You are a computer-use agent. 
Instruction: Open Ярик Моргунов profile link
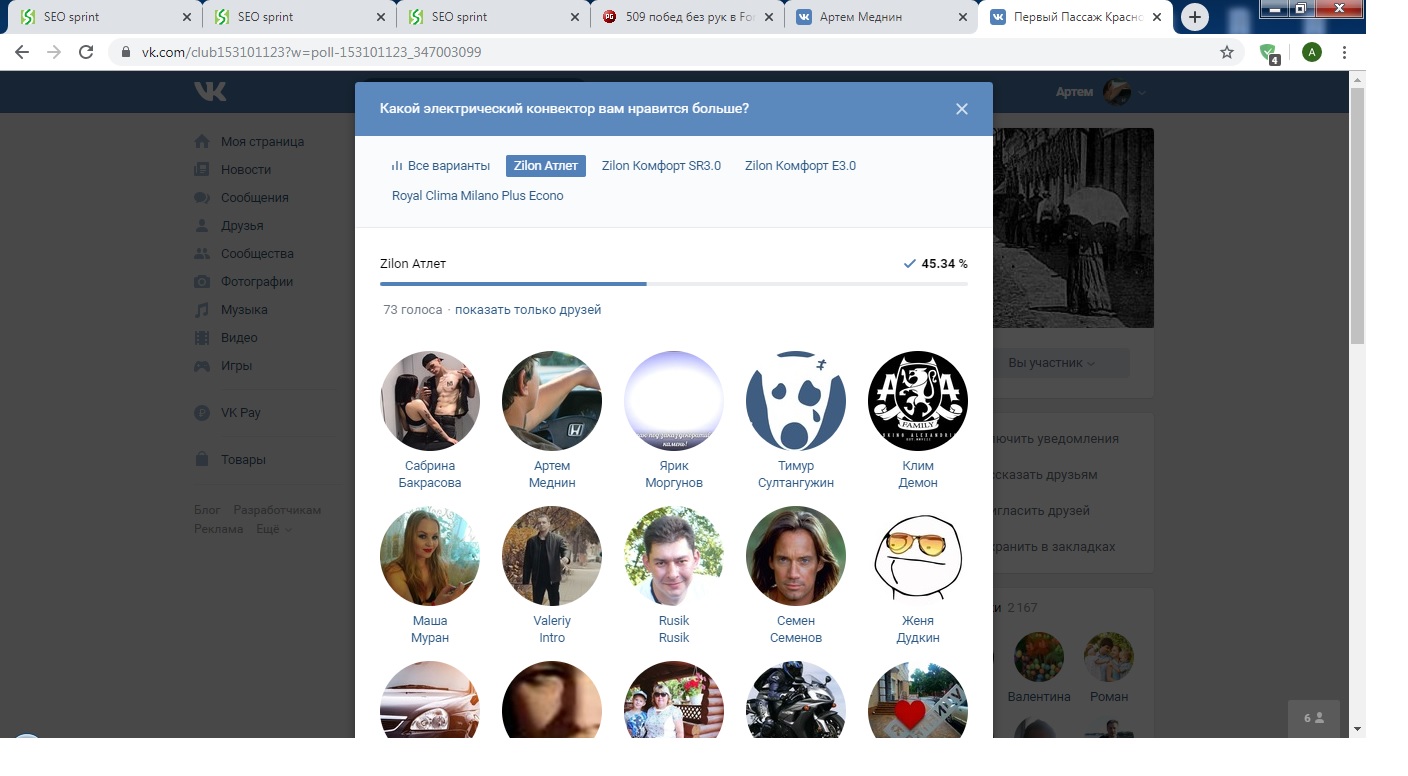click(x=674, y=474)
